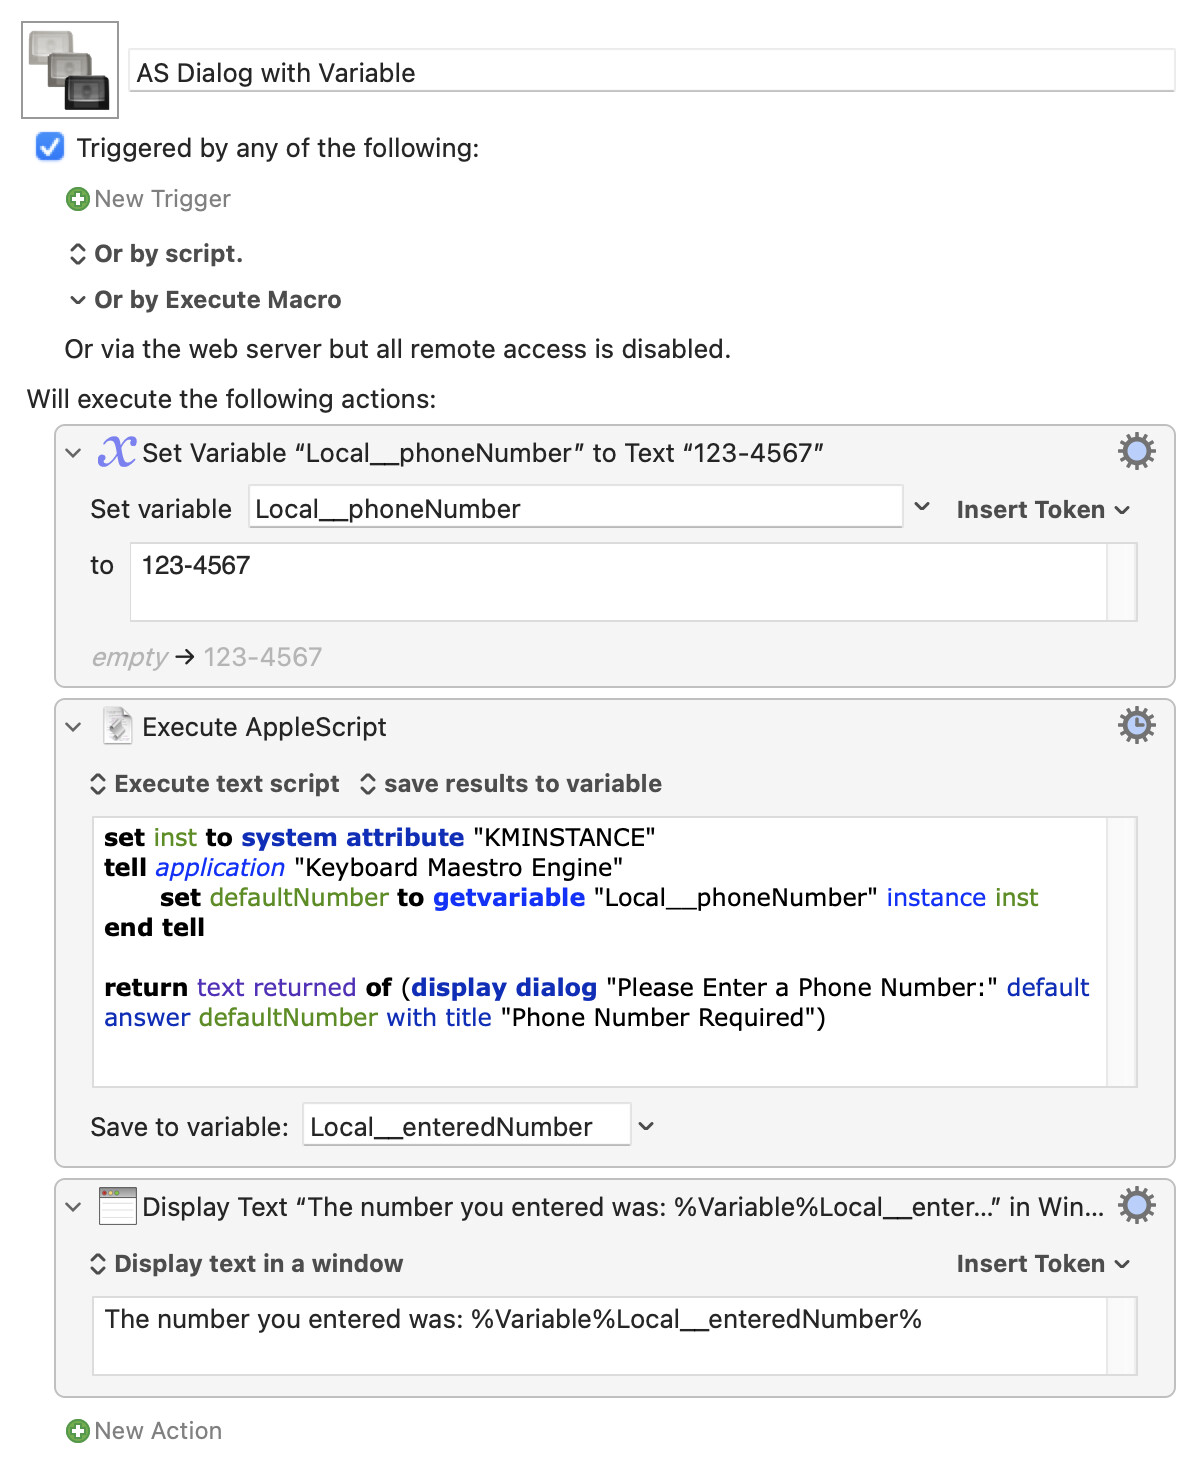Open variable name dropdown beside Local__phoneNumber
The width and height of the screenshot is (1196, 1464).
[x=922, y=507]
